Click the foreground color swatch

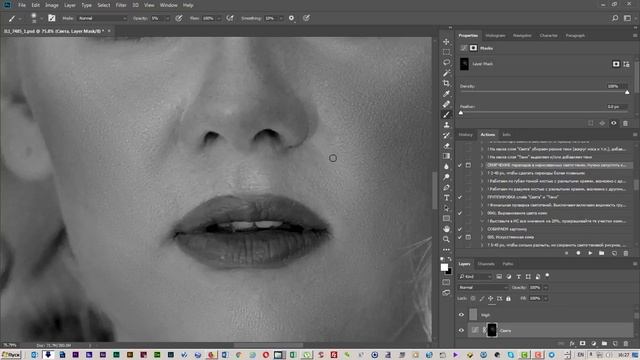click(444, 267)
